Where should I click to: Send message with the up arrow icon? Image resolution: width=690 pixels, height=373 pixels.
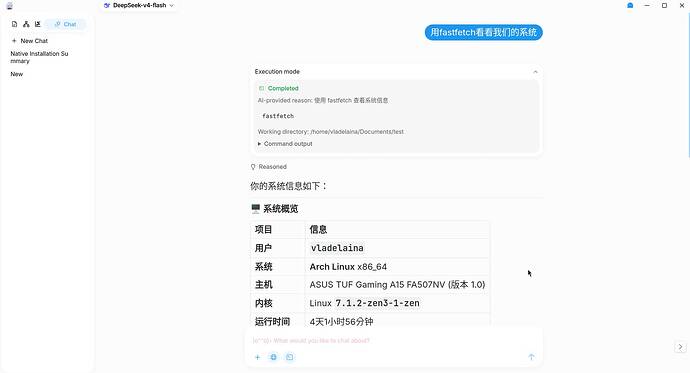[531, 357]
